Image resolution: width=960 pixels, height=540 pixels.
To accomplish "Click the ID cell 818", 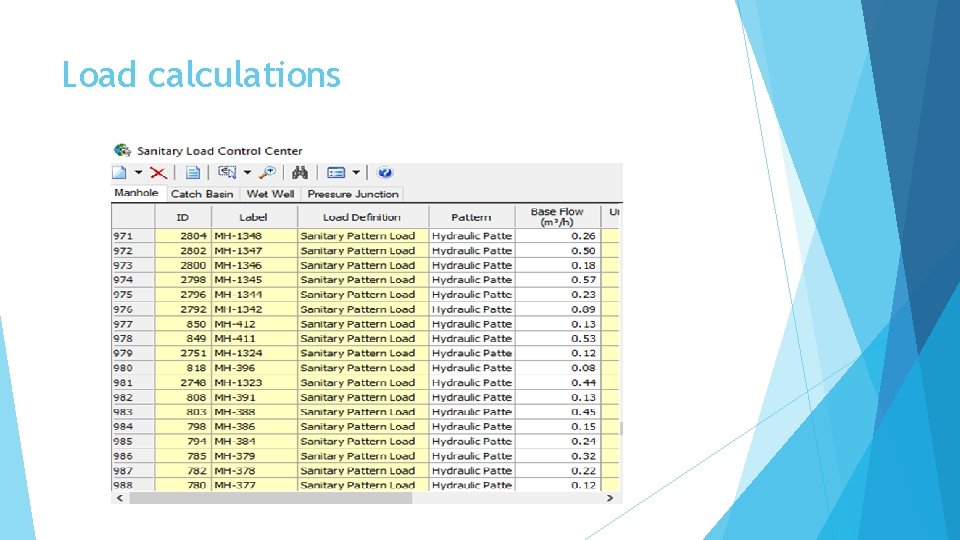I will click(183, 368).
